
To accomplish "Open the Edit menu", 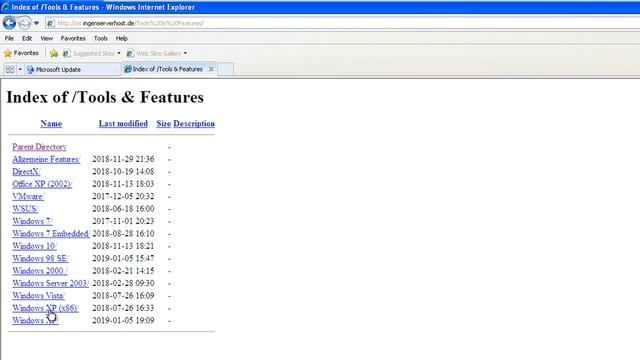I will (27, 38).
